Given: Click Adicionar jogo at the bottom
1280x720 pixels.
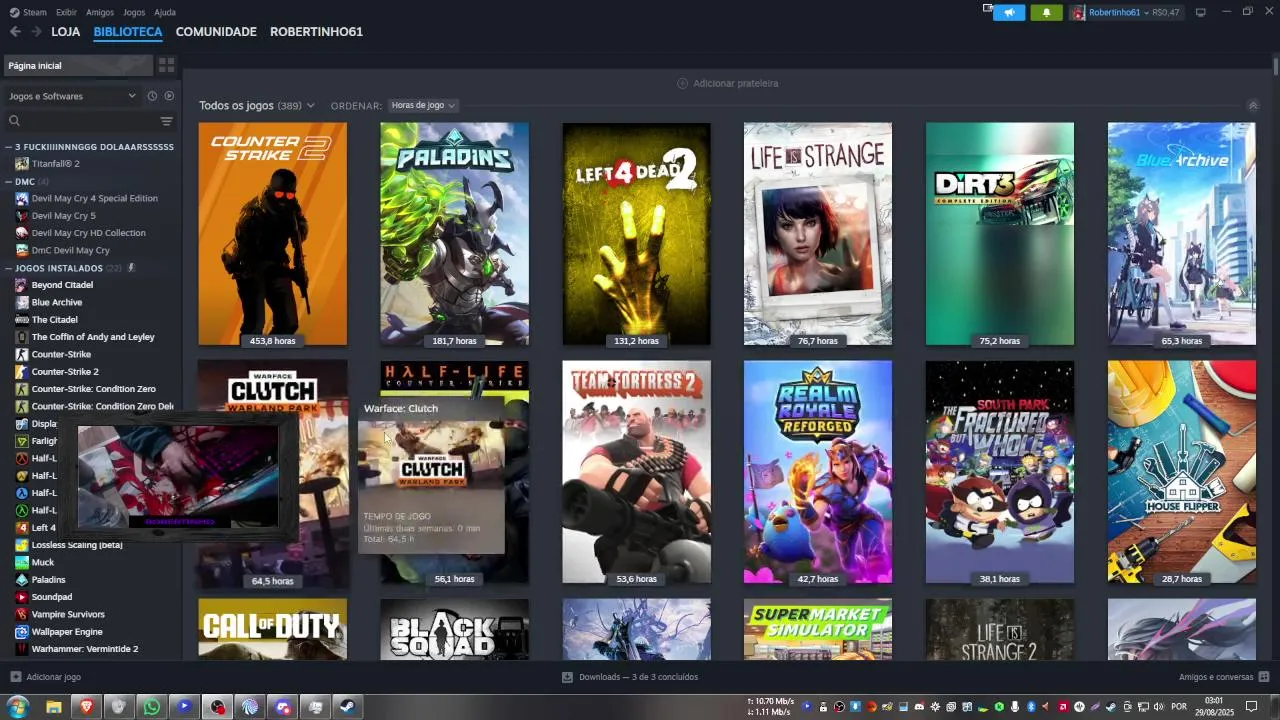Looking at the screenshot, I should (x=45, y=677).
